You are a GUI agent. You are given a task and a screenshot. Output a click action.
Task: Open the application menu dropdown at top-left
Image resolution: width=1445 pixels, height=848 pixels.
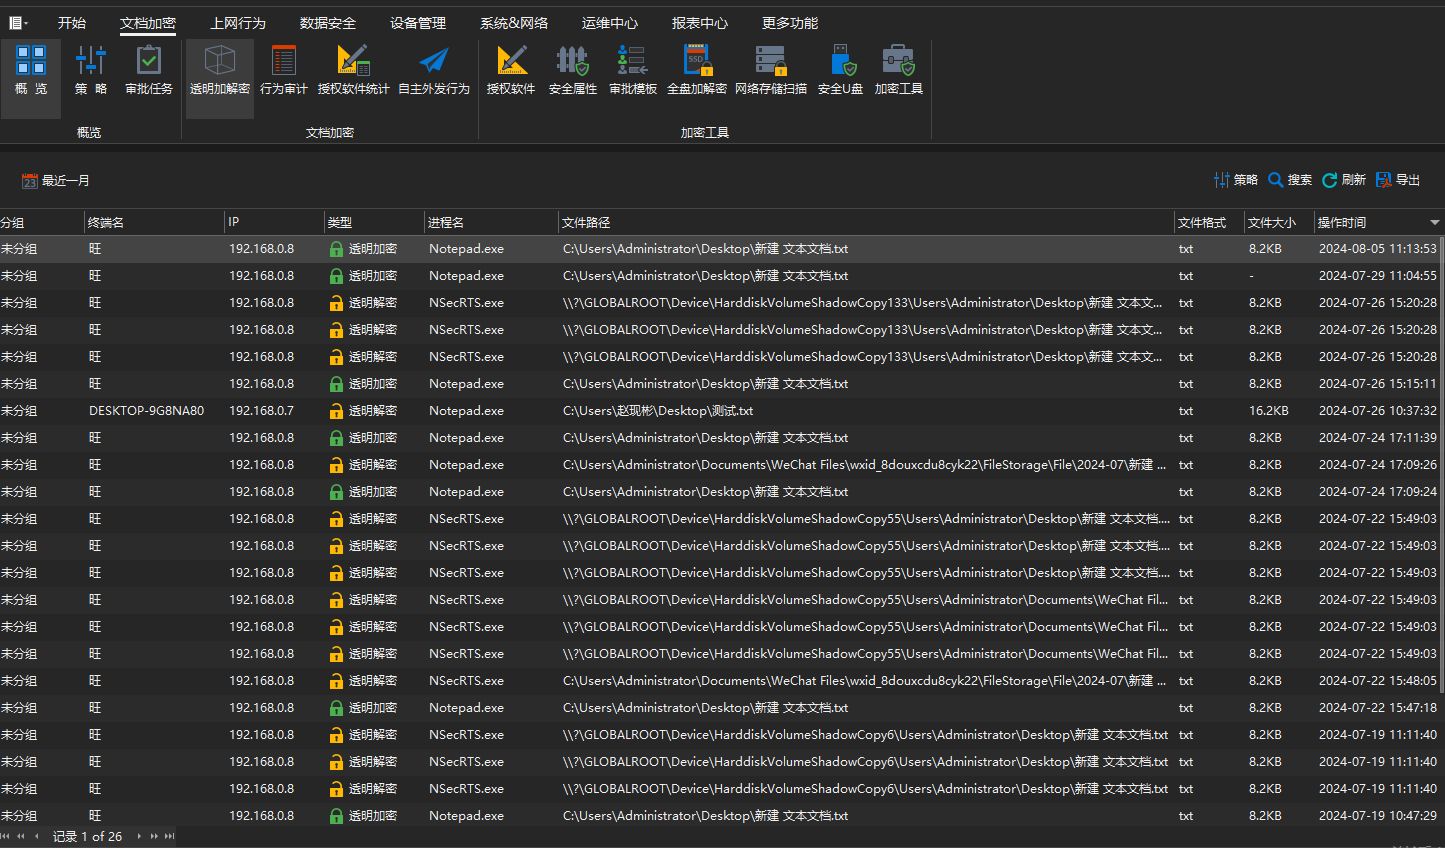[x=18, y=23]
